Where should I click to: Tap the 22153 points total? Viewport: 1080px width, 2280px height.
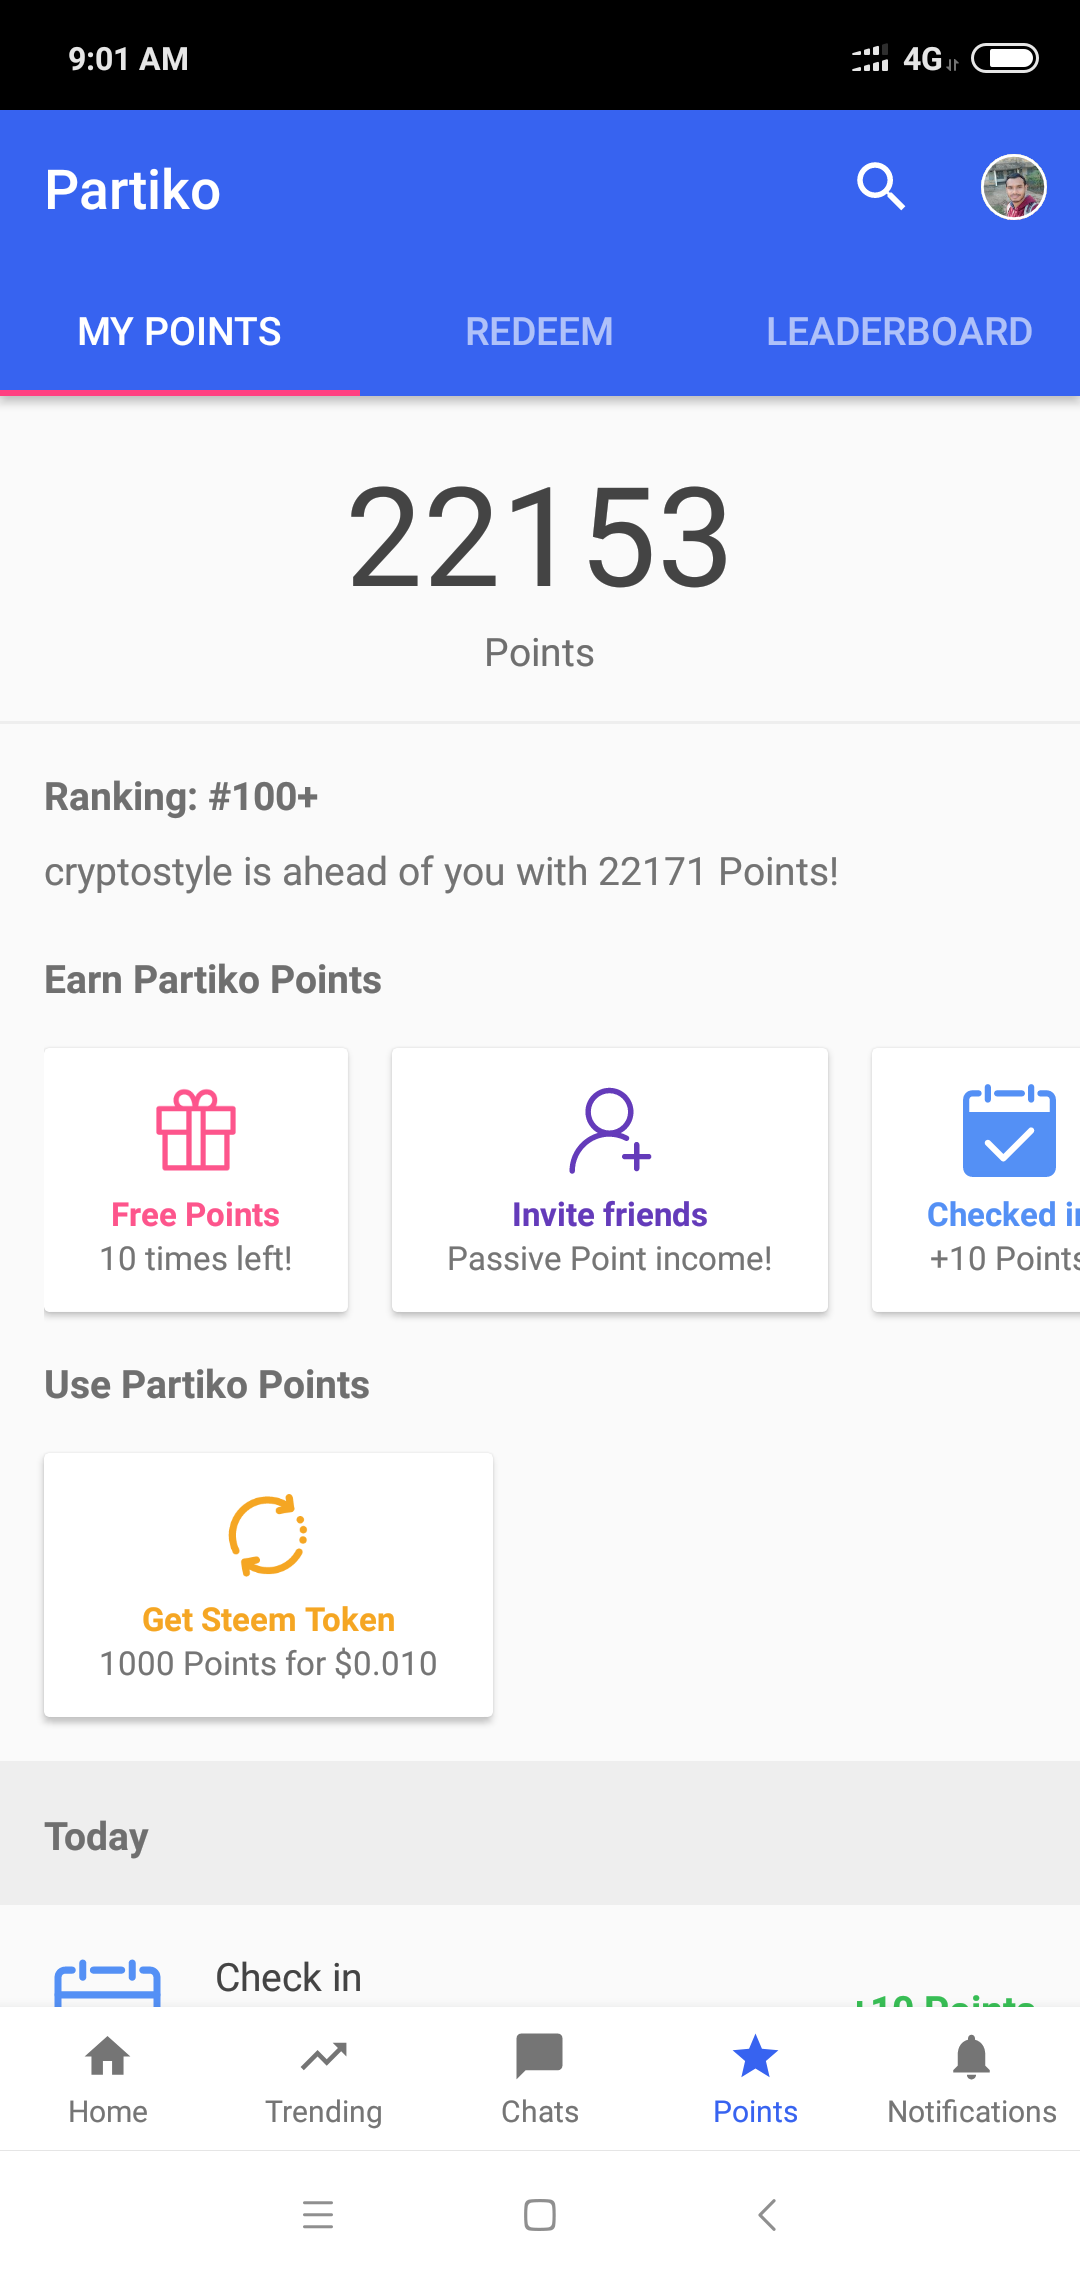click(539, 538)
